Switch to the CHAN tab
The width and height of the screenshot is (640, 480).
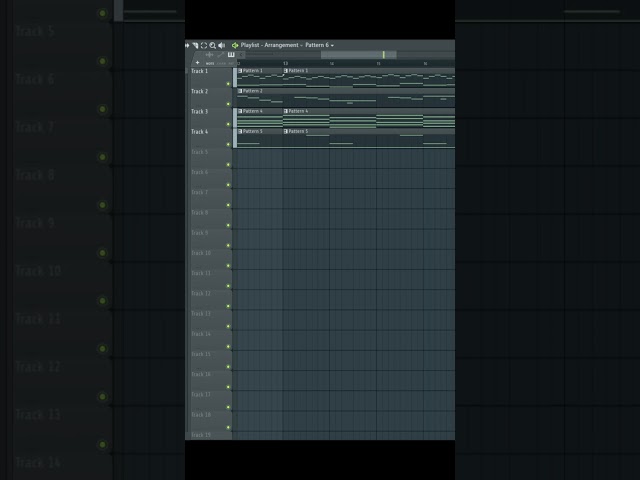click(221, 63)
